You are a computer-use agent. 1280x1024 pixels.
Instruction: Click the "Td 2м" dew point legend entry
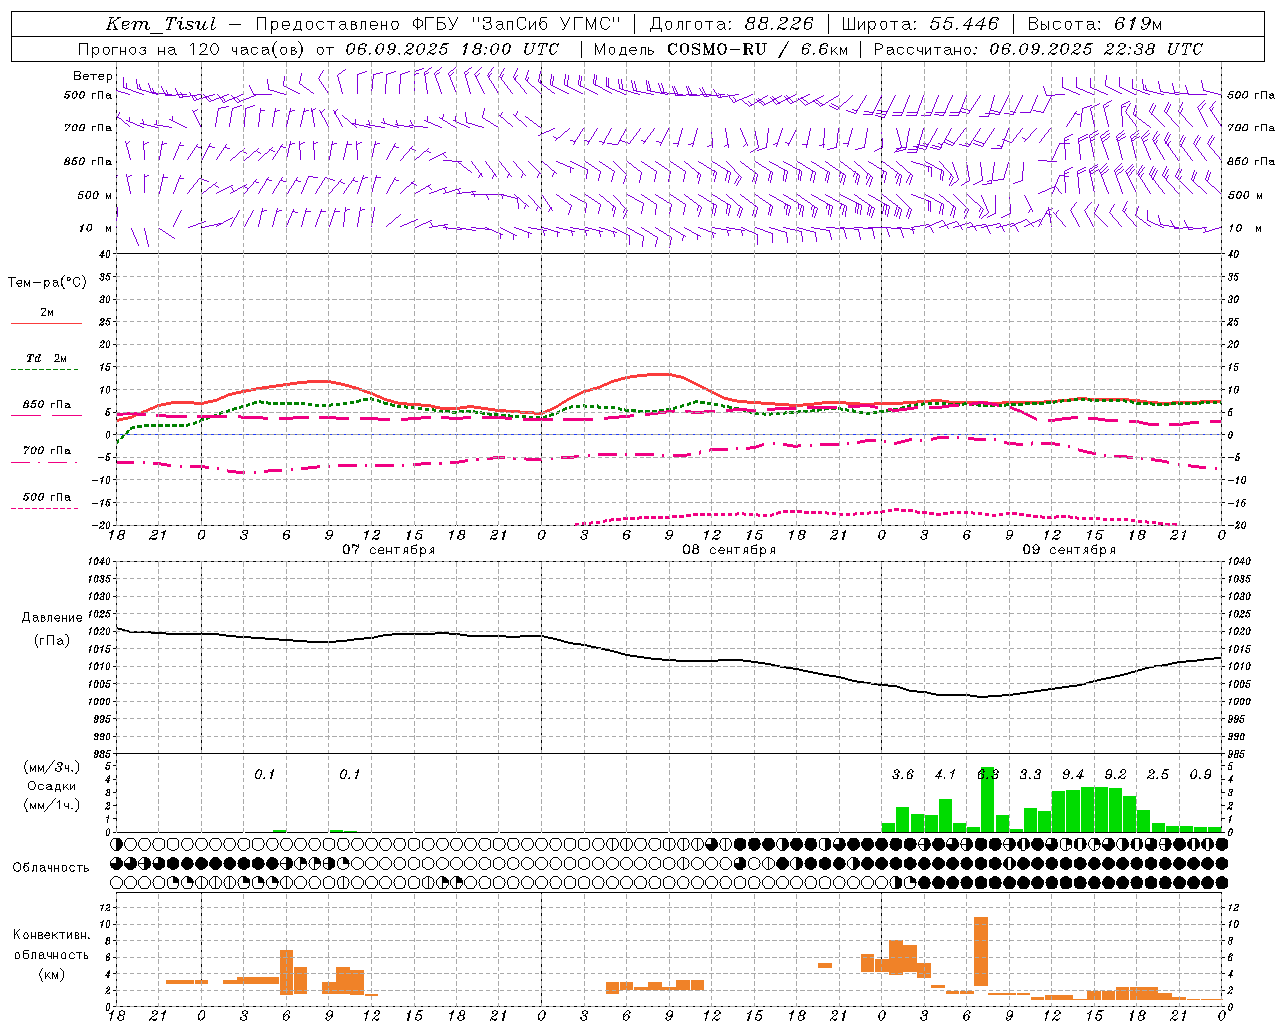(x=47, y=358)
